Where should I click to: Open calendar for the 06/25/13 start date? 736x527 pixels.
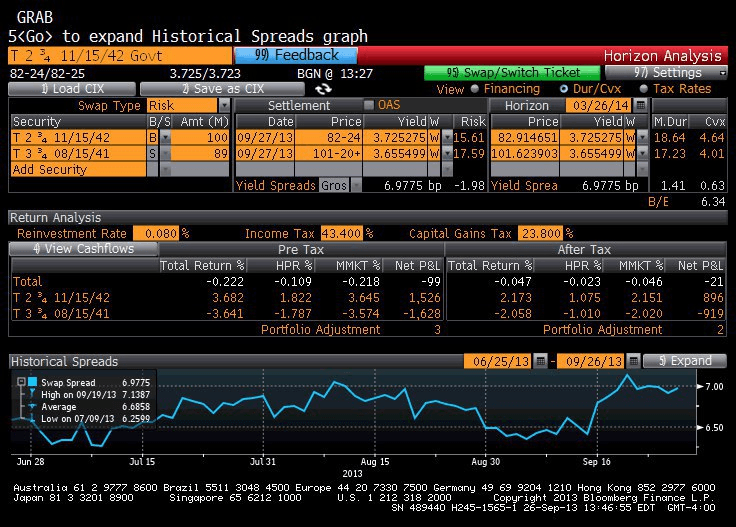pos(540,361)
